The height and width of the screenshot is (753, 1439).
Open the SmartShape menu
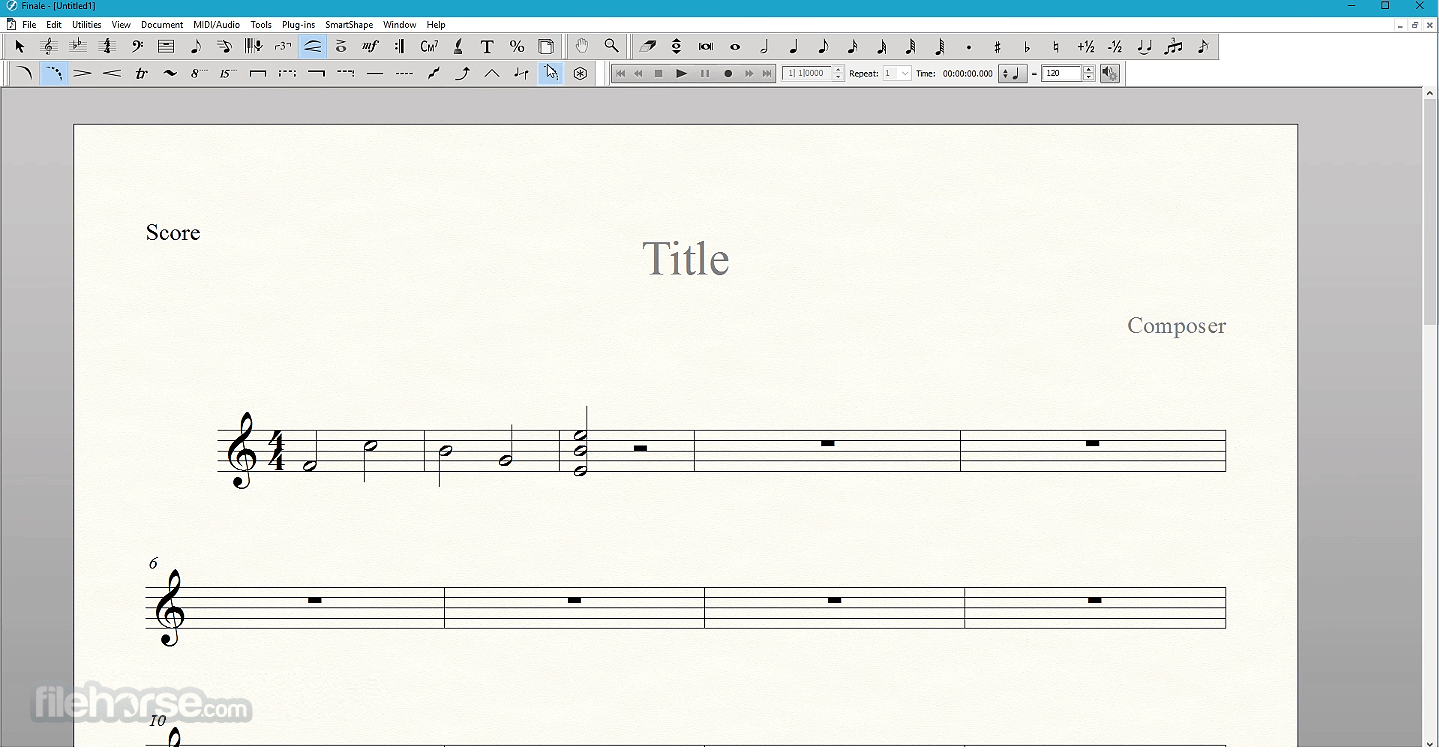349,25
